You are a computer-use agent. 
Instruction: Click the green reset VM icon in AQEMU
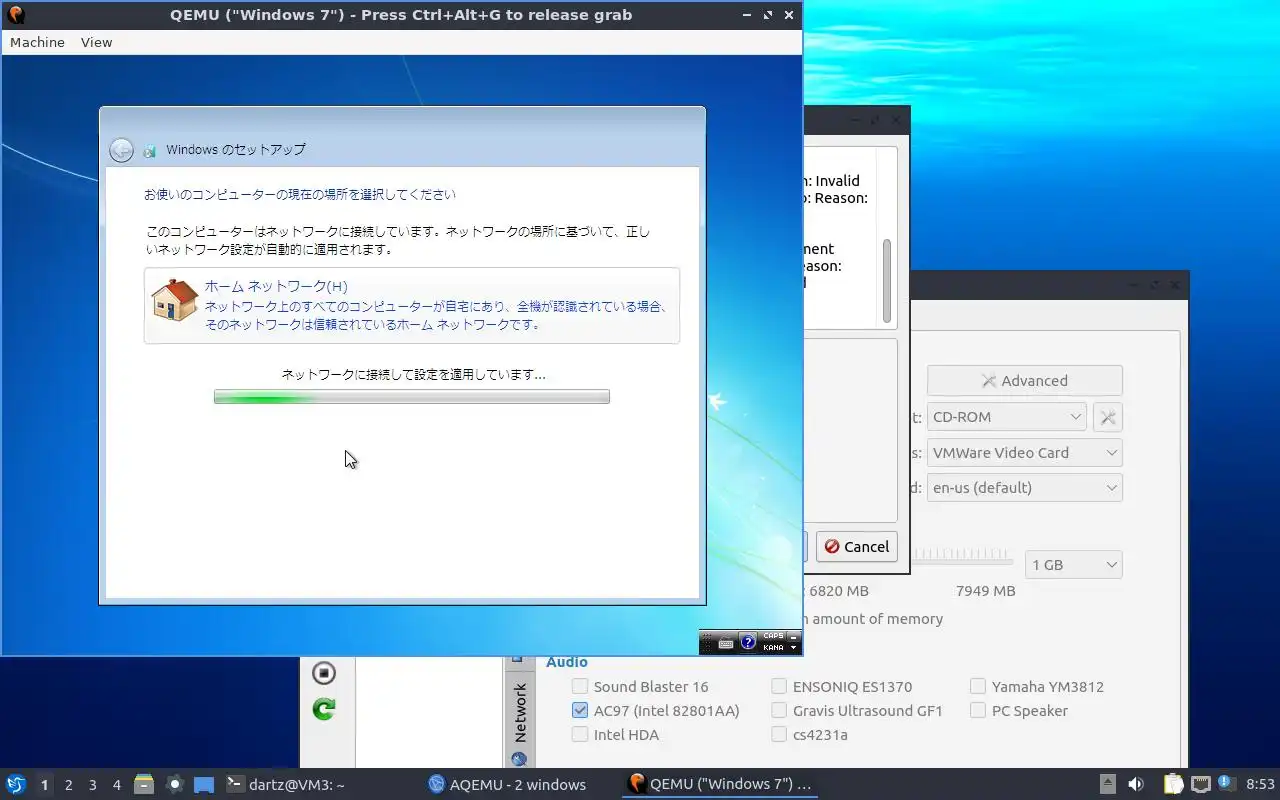point(323,709)
